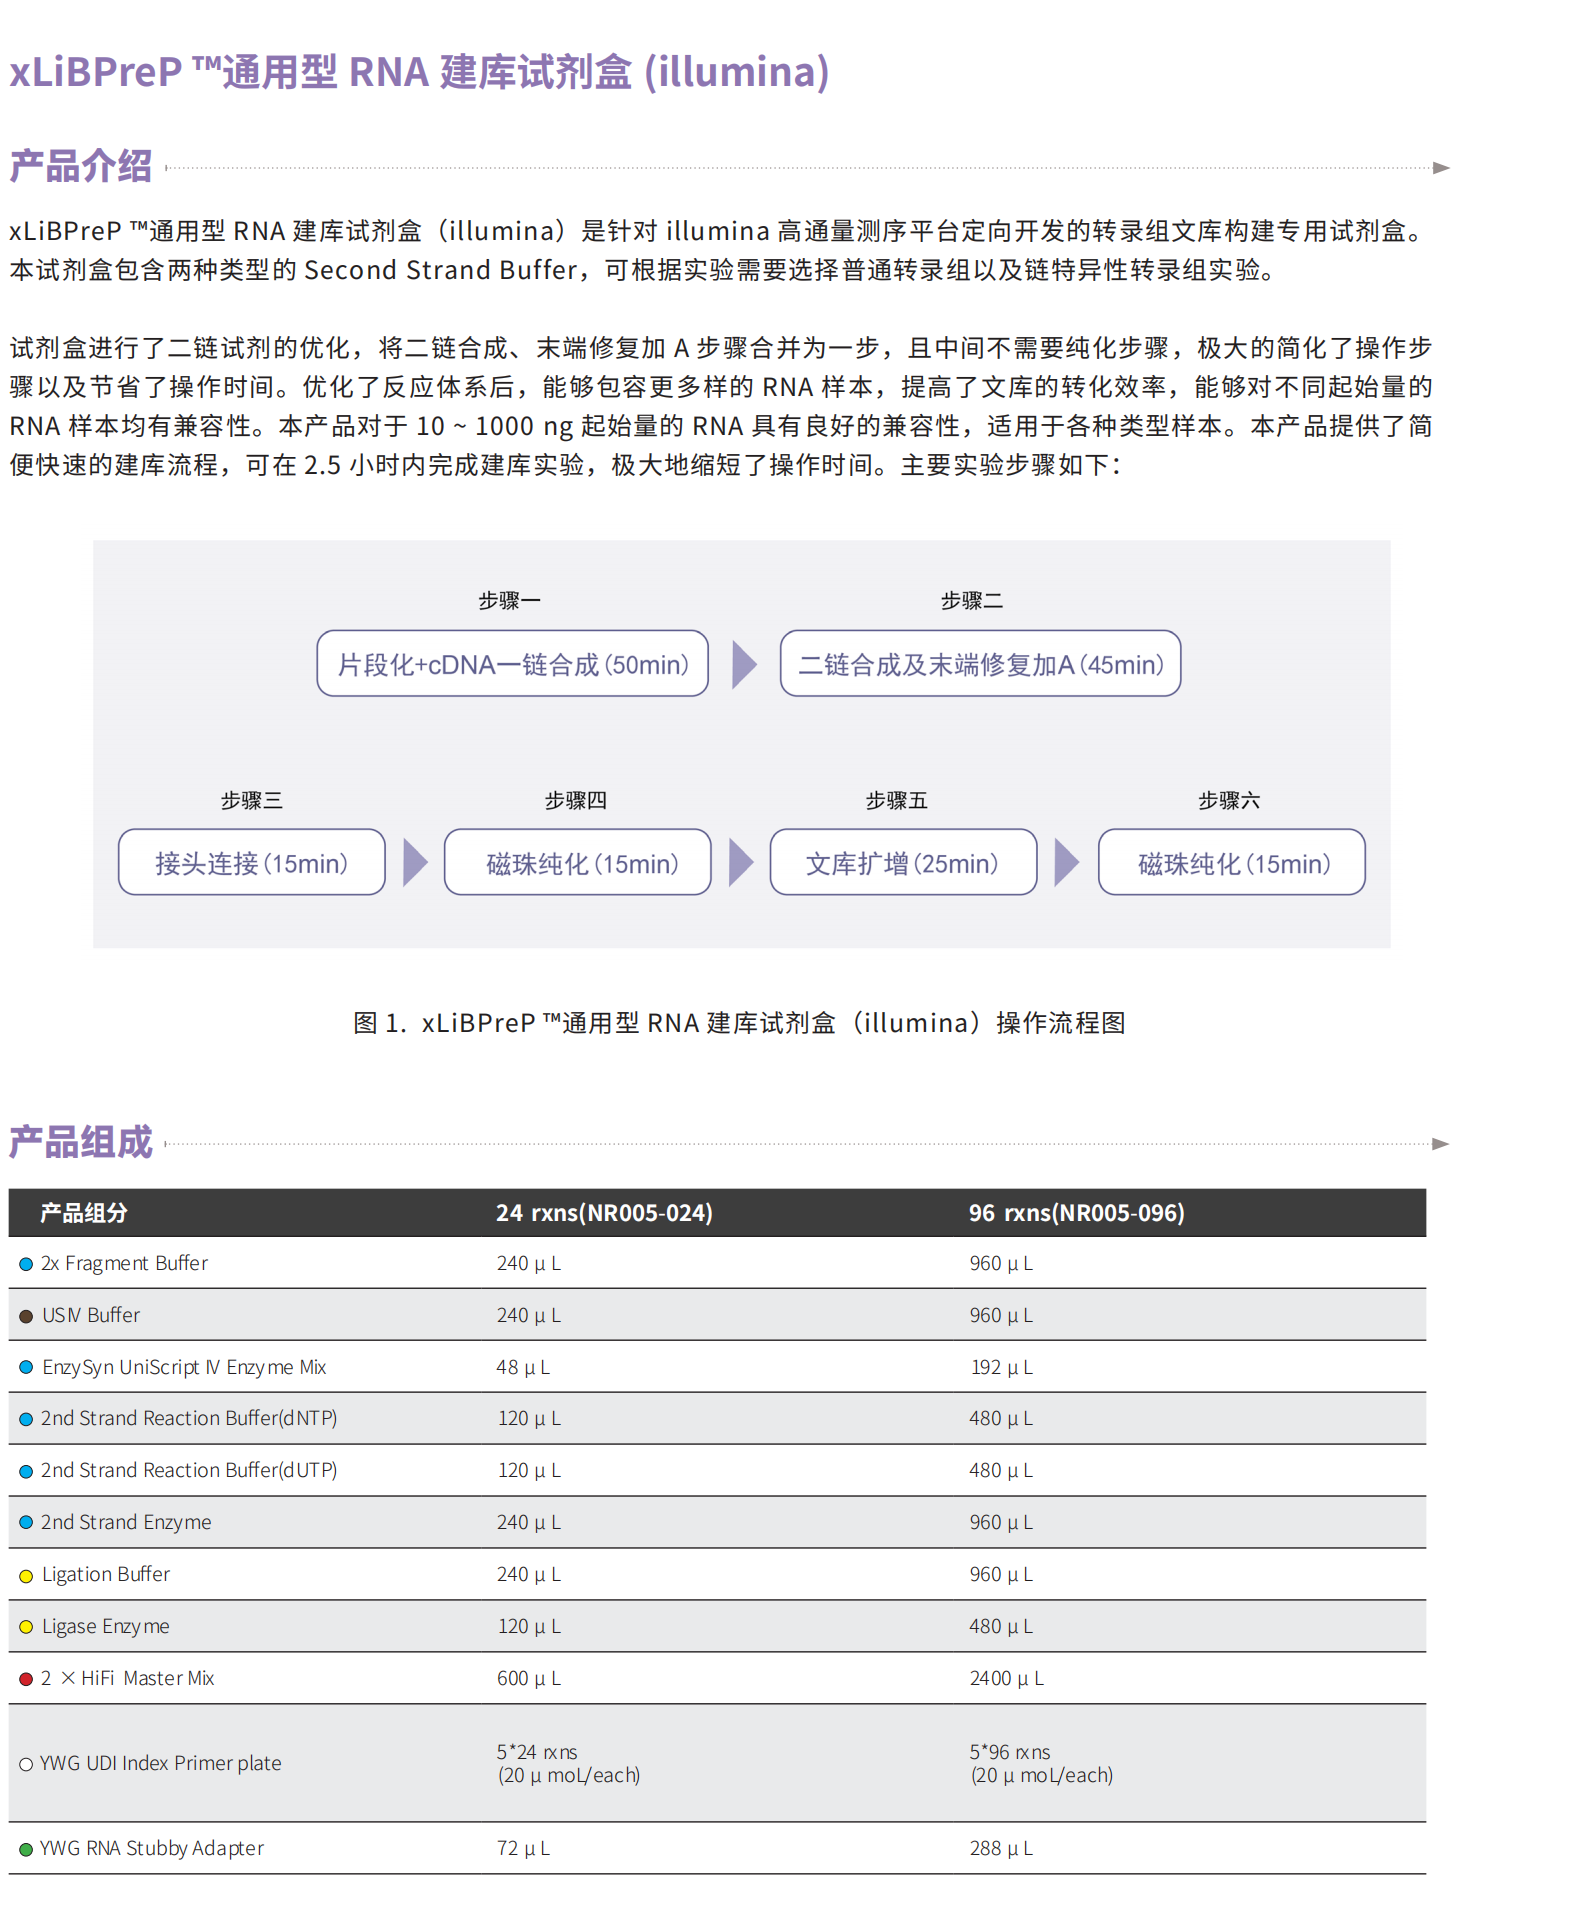Click the arrow before 文库扩增 (25min) box
This screenshot has width=1569, height=1910.
741,862
